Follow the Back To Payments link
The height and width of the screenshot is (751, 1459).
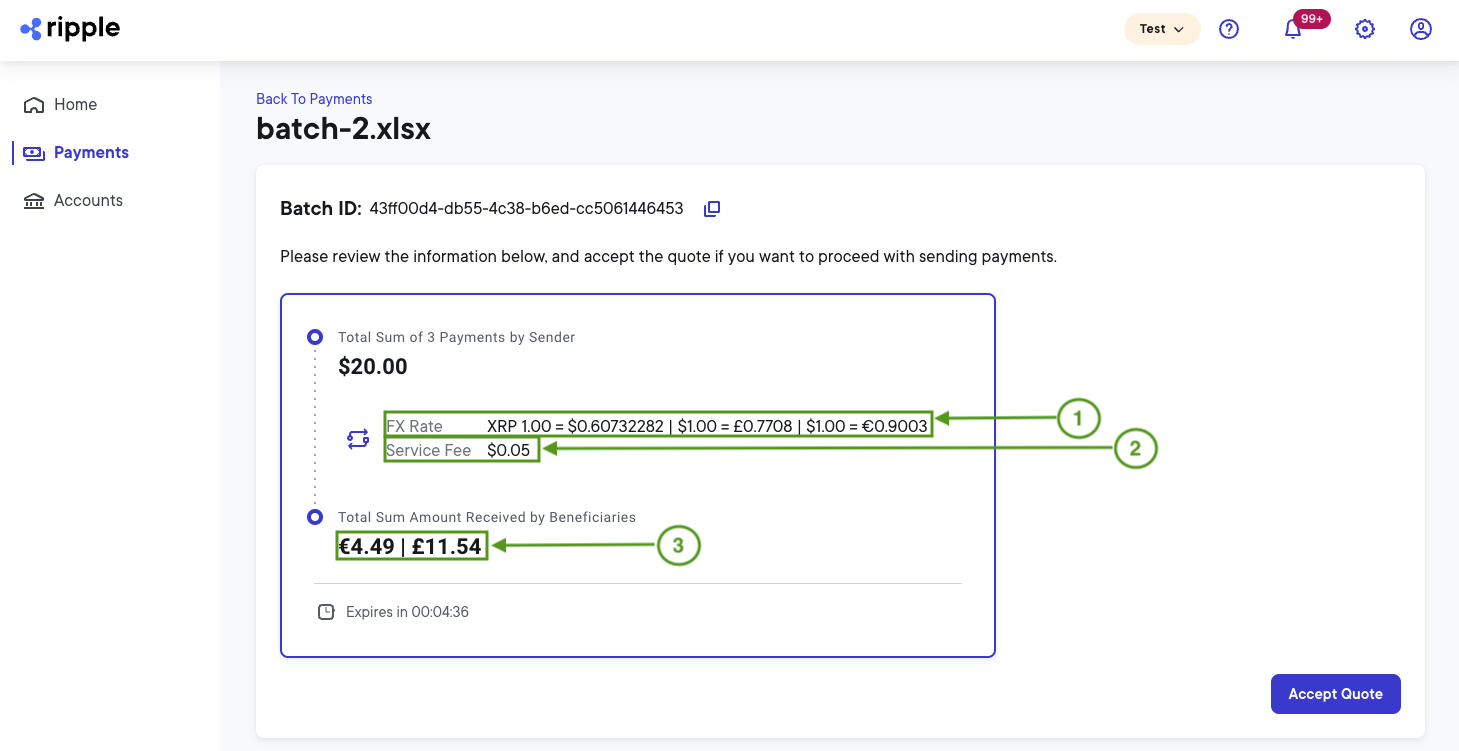click(314, 98)
